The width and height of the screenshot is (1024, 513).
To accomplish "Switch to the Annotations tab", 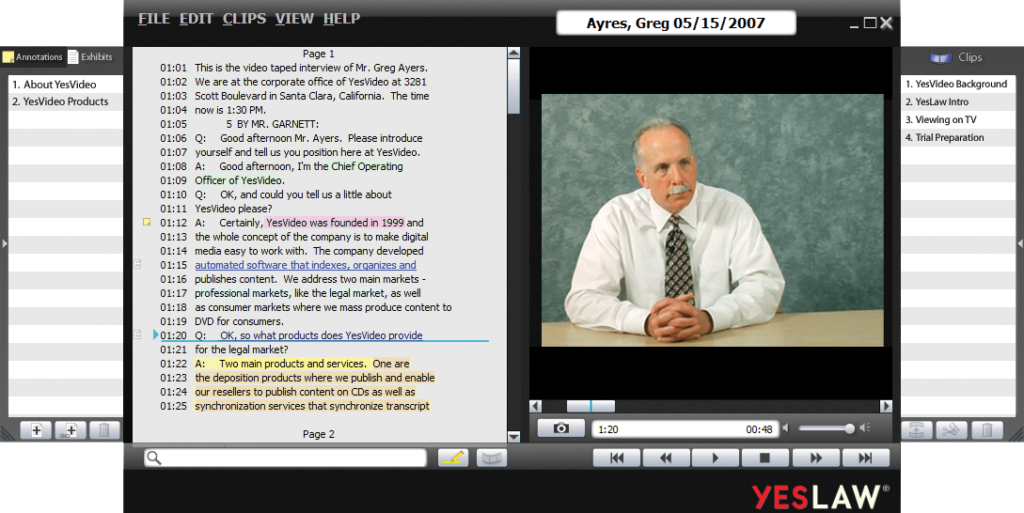I will click(x=33, y=57).
